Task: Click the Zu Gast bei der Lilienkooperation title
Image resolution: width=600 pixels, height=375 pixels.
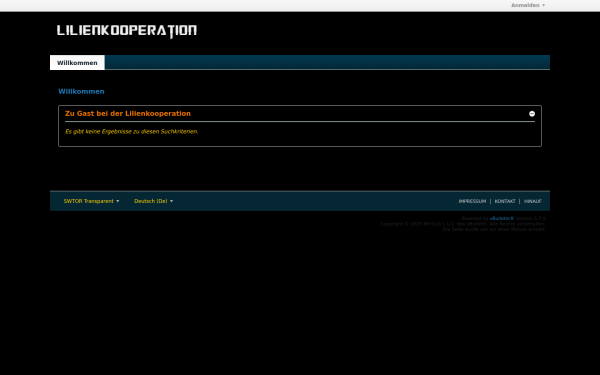Action: (128, 114)
